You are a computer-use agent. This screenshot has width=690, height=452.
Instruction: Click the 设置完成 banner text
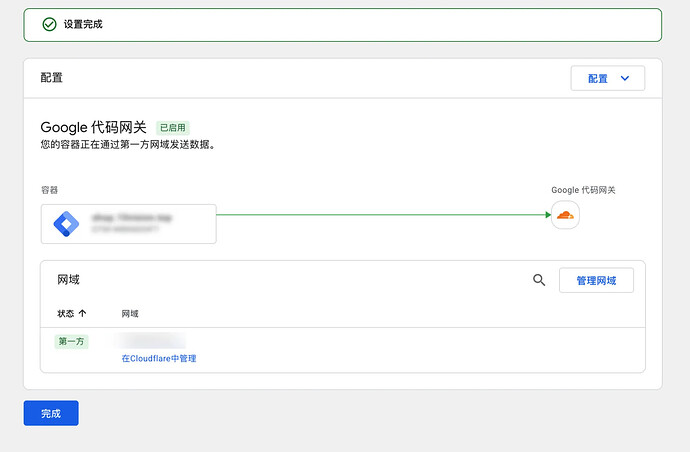point(84,24)
